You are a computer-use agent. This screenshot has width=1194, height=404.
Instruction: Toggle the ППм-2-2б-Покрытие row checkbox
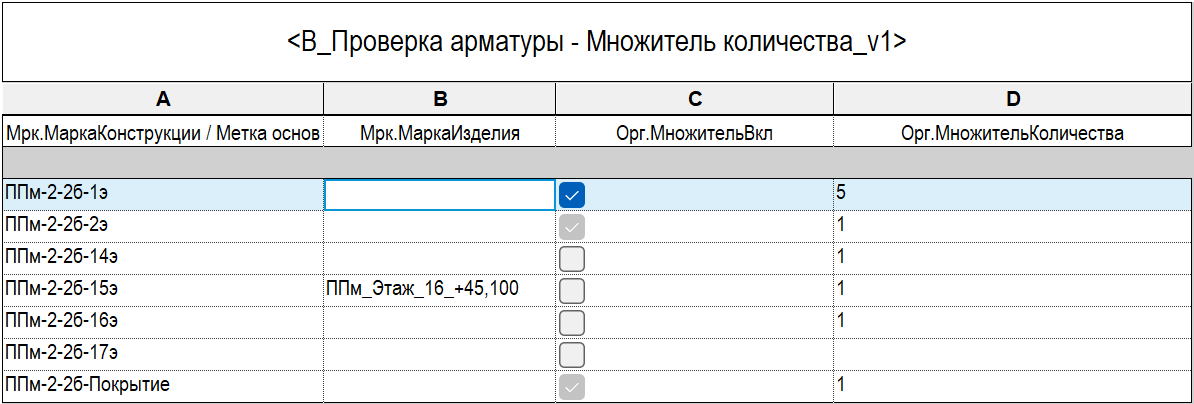click(x=572, y=387)
